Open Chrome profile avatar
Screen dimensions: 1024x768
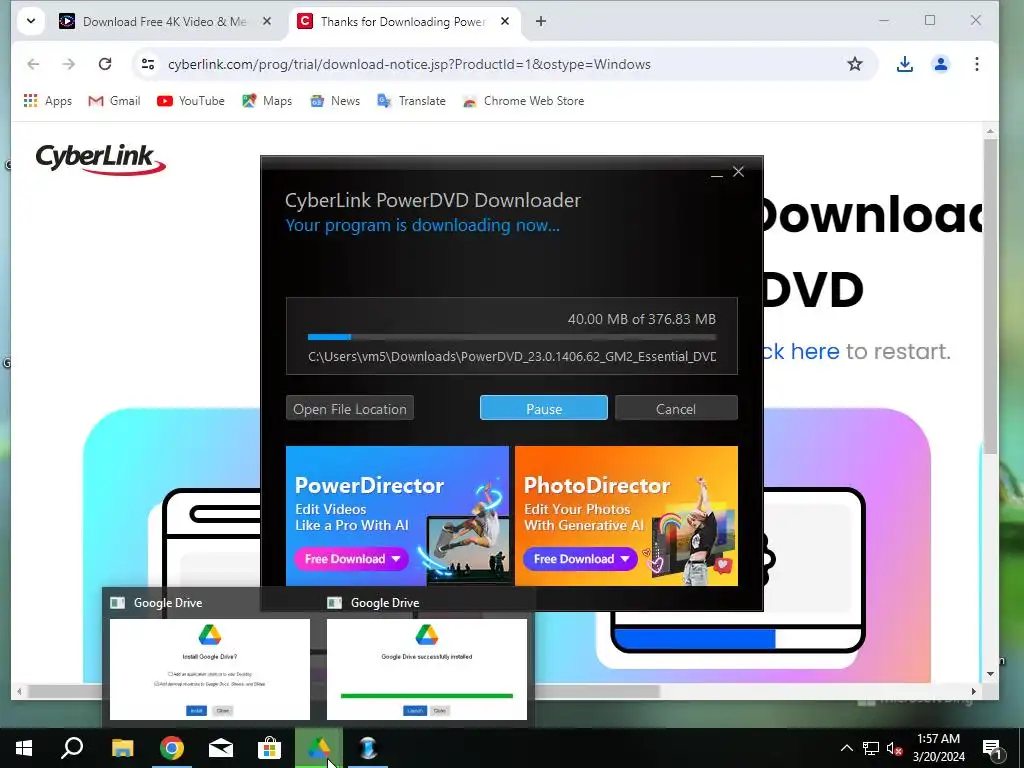point(940,64)
